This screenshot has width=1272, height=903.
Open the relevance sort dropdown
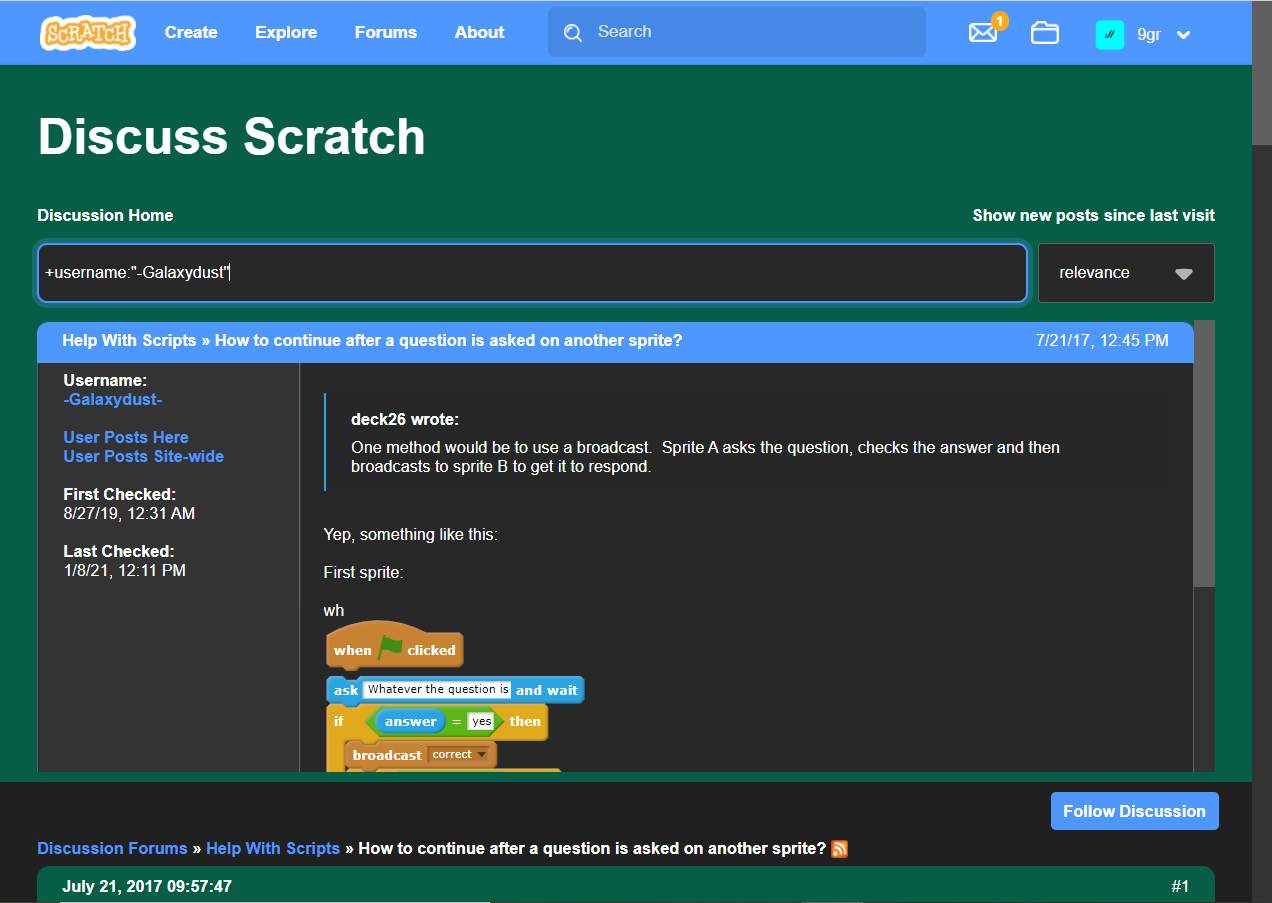pos(1125,272)
